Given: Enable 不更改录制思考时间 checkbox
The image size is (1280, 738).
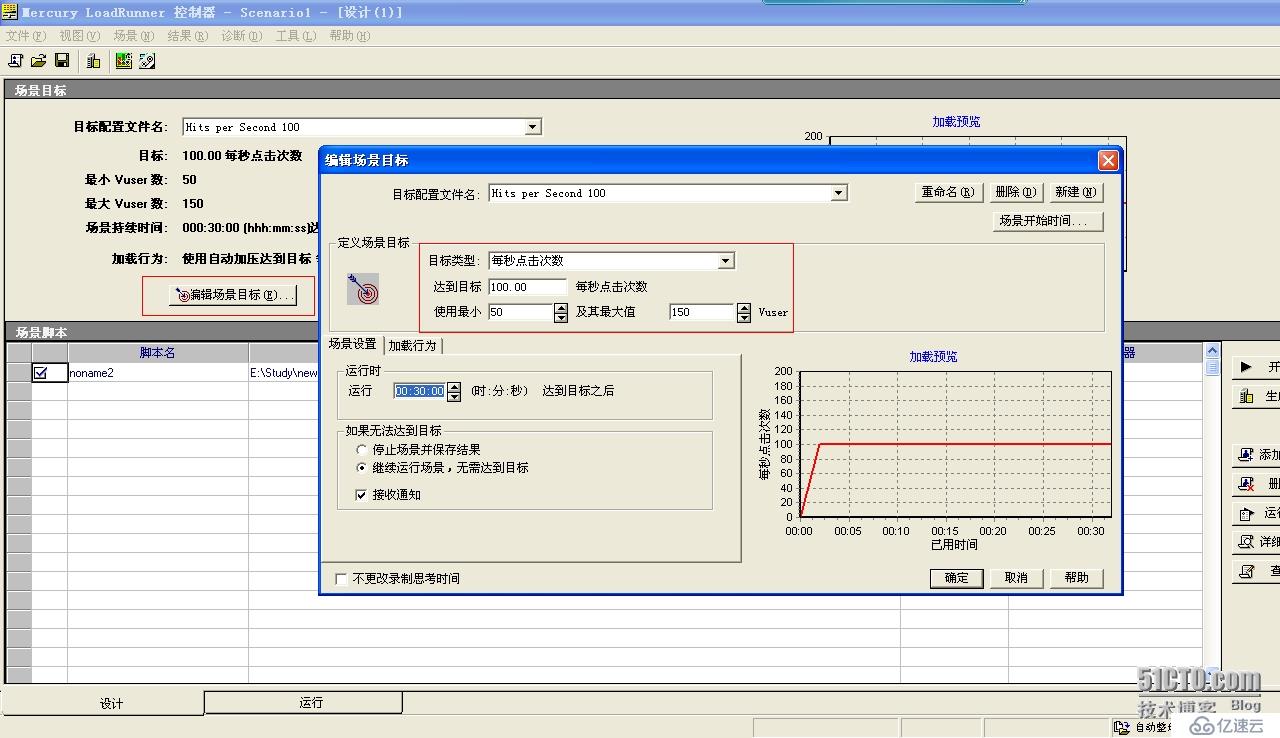Looking at the screenshot, I should pyautogui.click(x=342, y=579).
